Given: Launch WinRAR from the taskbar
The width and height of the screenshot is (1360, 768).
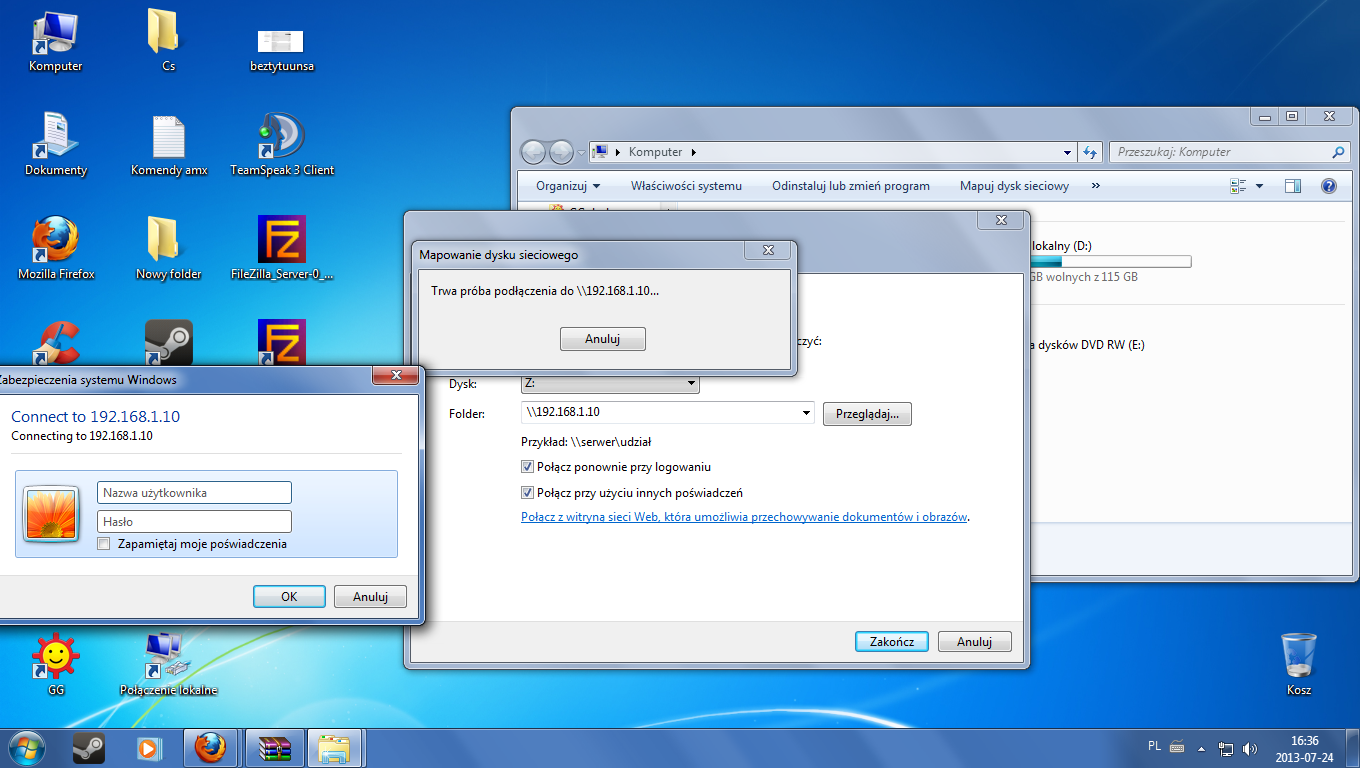Looking at the screenshot, I should click(x=273, y=747).
